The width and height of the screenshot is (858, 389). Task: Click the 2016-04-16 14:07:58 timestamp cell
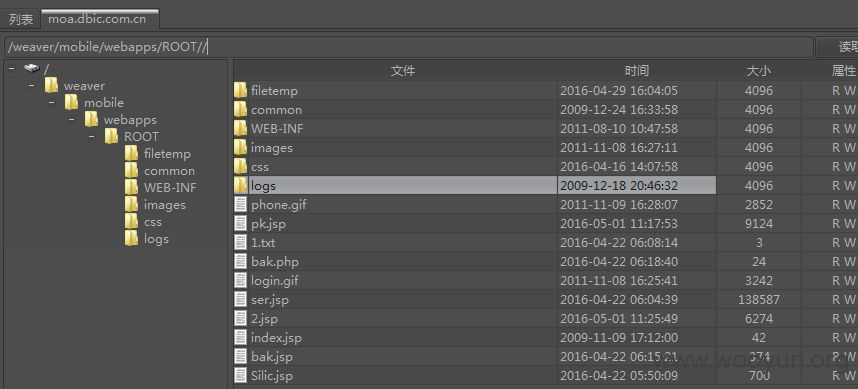coord(637,166)
